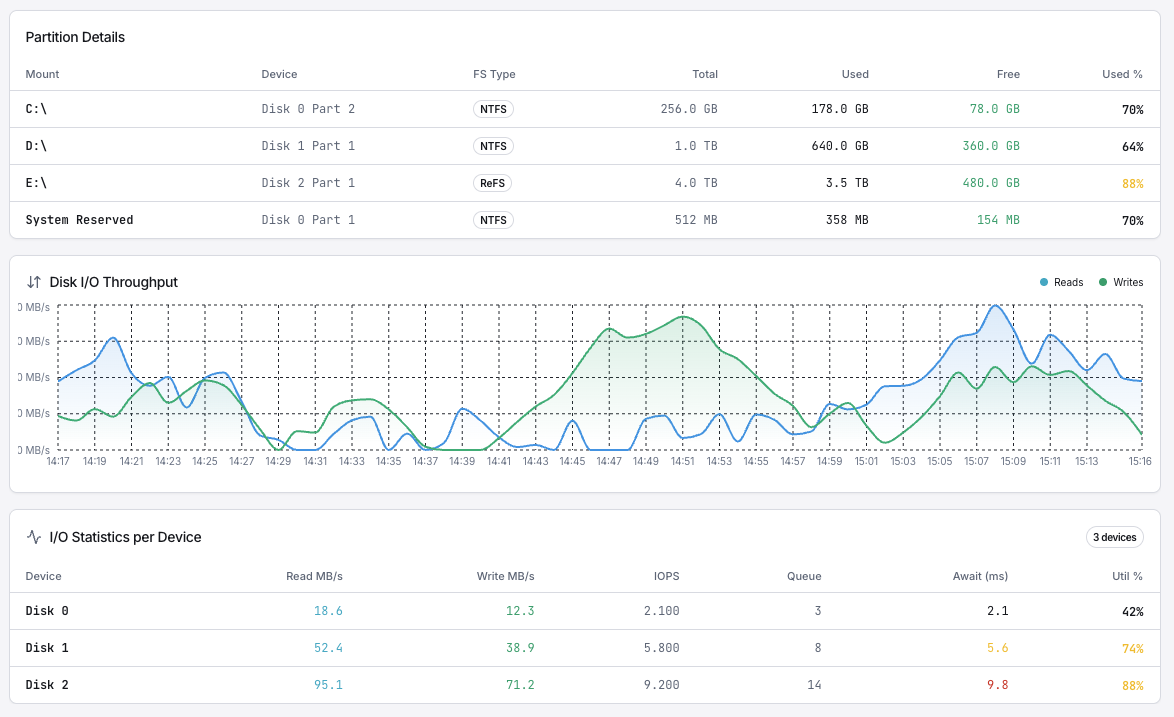
Task: Click the NTFS badge in the System Reserved row
Action: click(493, 220)
